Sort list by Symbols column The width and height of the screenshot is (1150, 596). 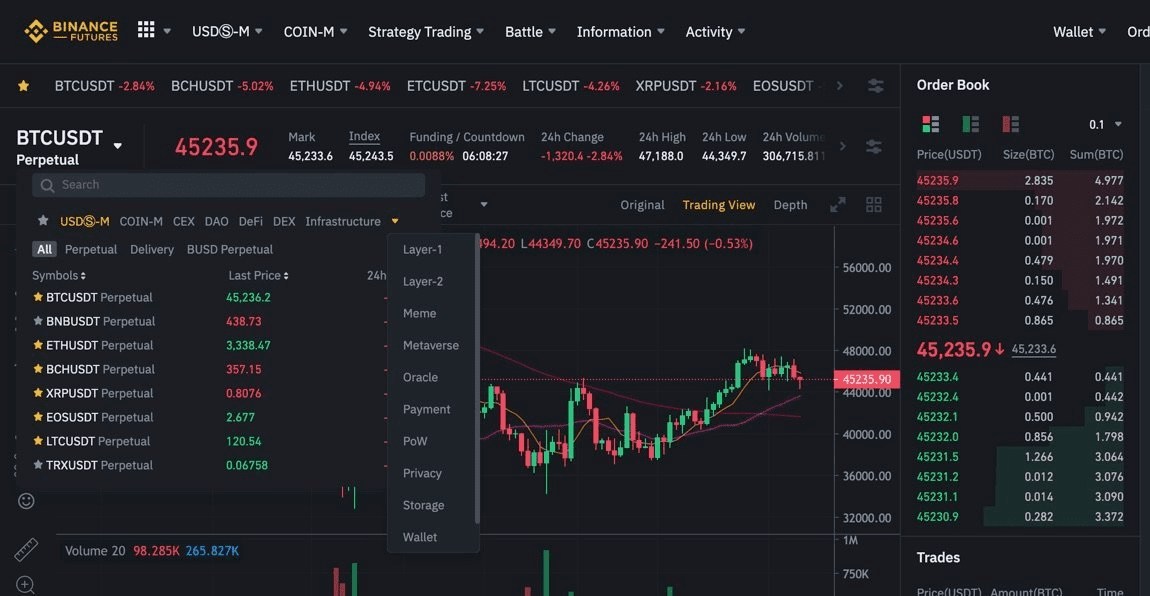[x=59, y=276]
